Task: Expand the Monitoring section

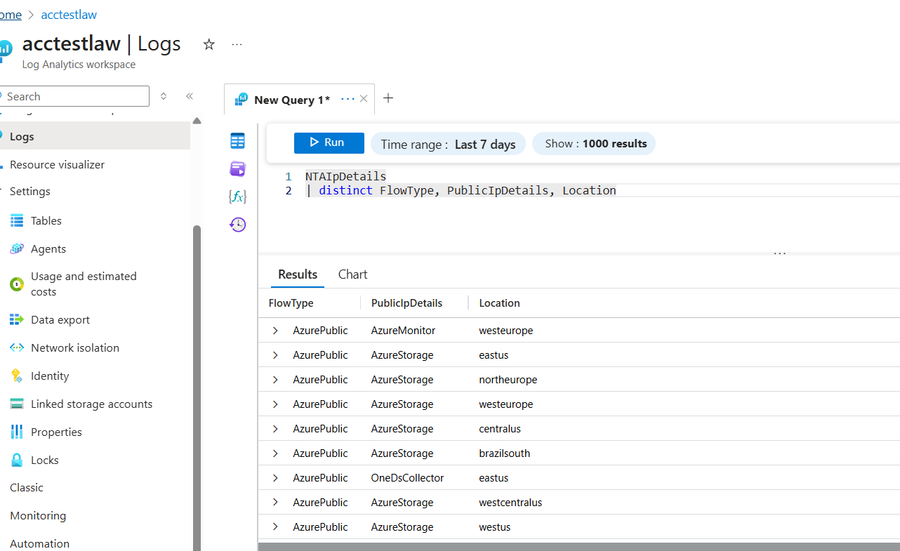Action: click(x=38, y=515)
